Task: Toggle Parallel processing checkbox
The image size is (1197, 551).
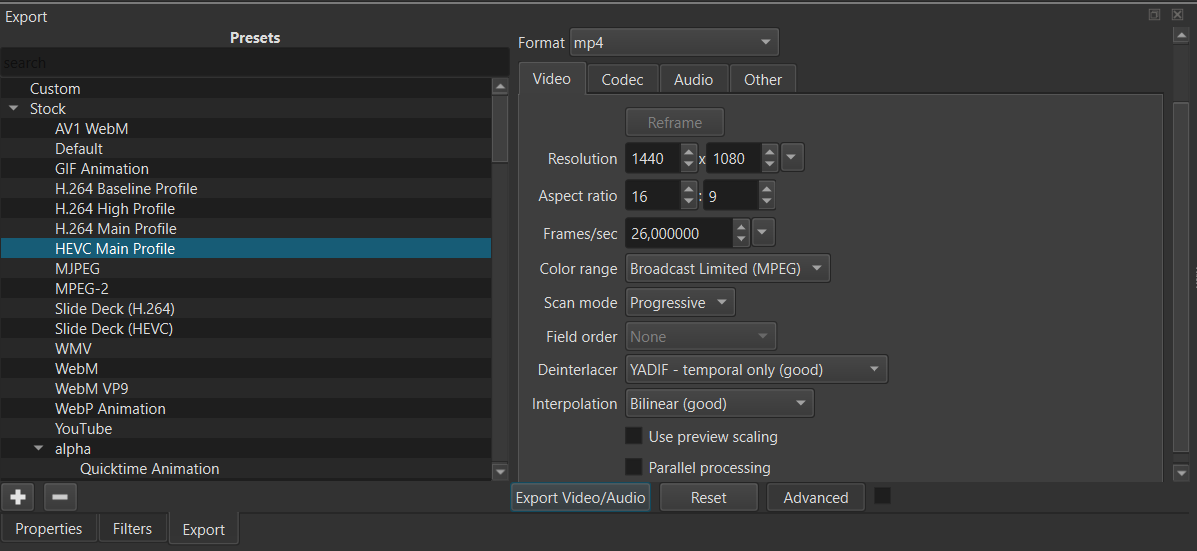Action: coord(633,467)
